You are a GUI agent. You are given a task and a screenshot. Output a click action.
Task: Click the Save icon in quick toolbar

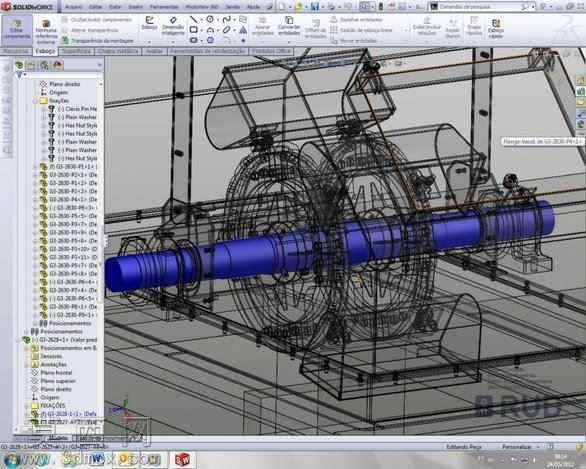(315, 6)
